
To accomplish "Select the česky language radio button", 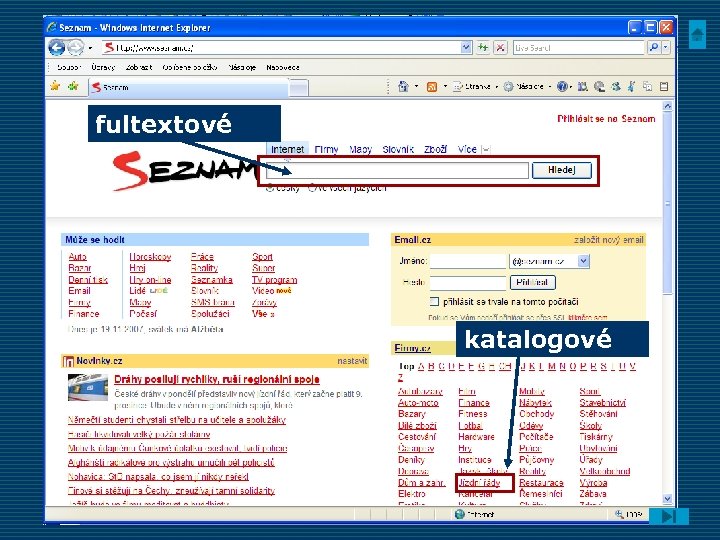I will coord(270,188).
